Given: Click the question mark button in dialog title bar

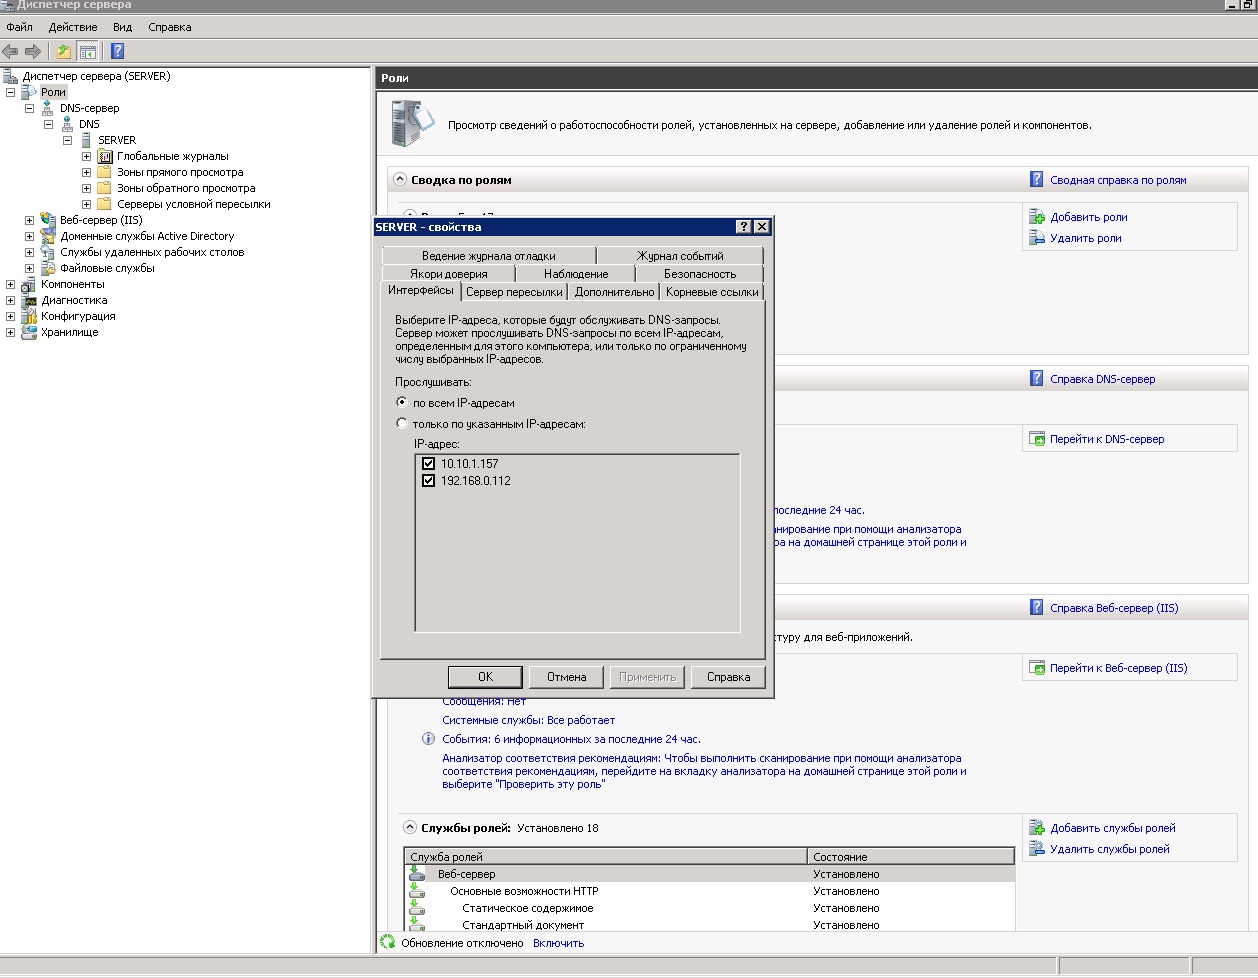Looking at the screenshot, I should tap(744, 227).
